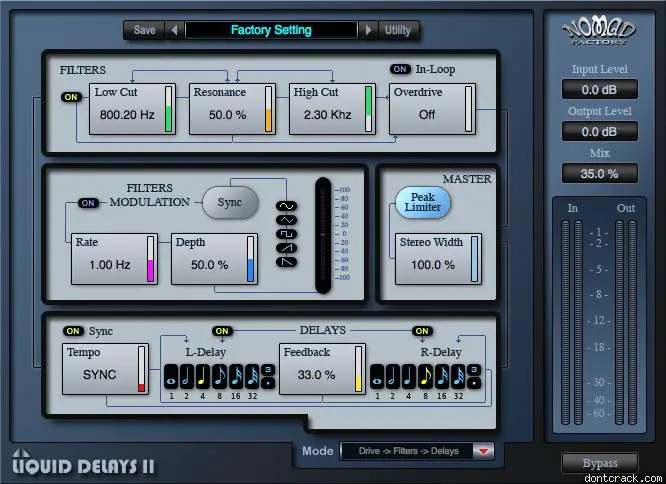666x484 pixels.
Task: Toggle the R-Delay triplet modifier
Action: [474, 370]
